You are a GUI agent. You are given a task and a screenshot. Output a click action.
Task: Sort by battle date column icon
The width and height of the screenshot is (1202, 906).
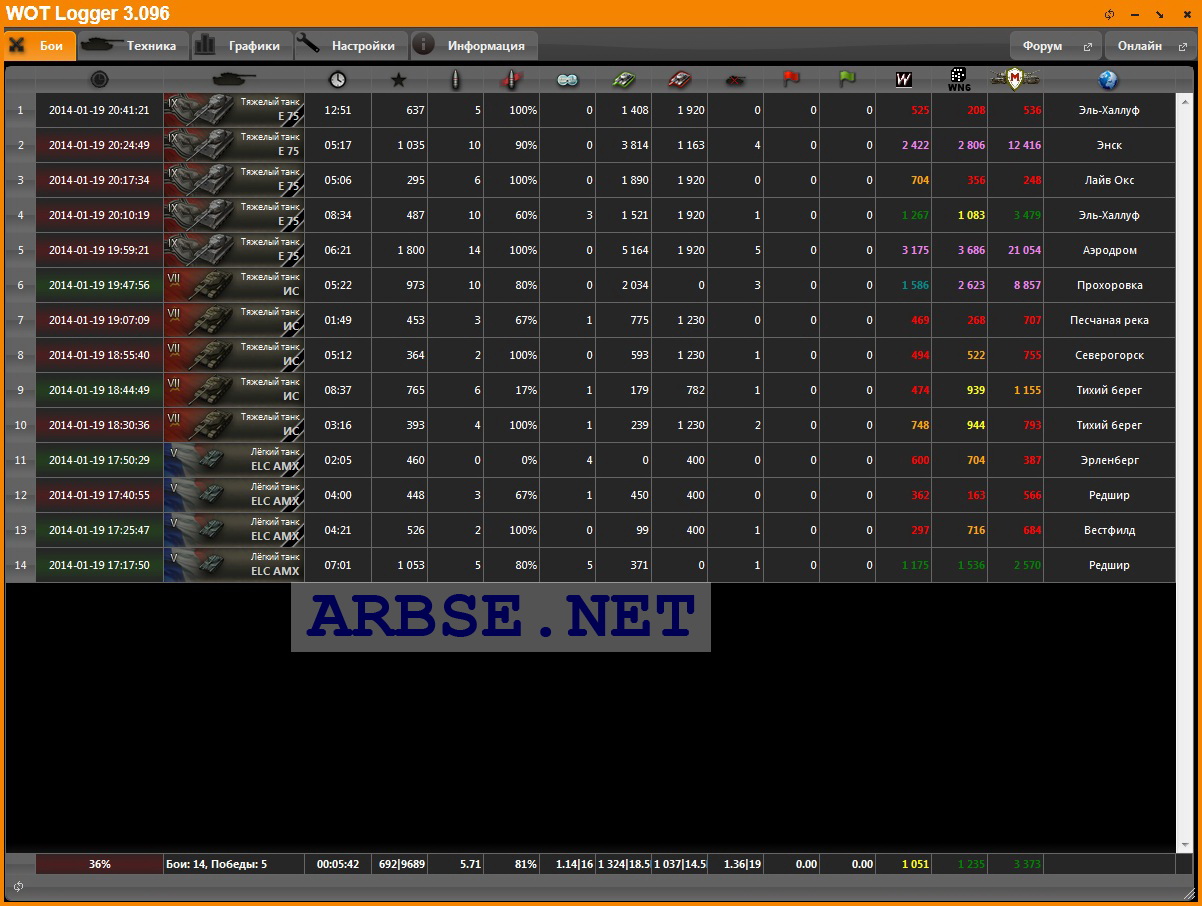(99, 80)
